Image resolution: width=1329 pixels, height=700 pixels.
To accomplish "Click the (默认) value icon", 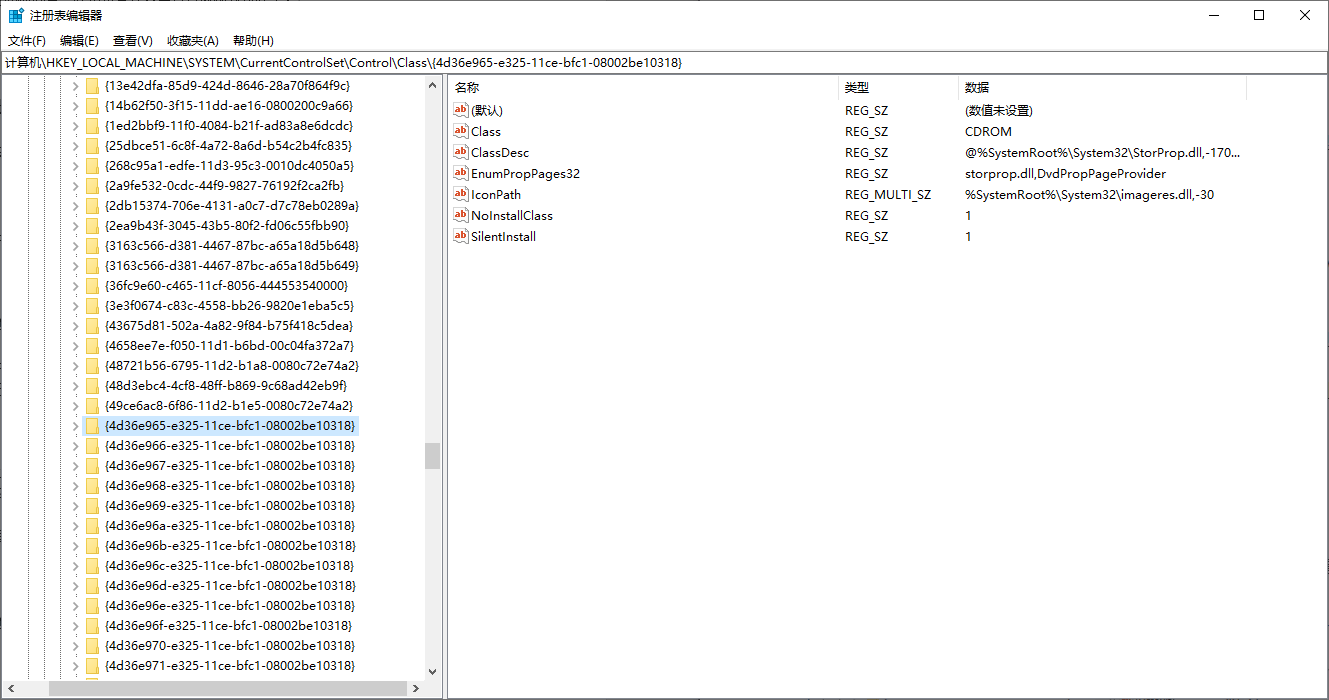I will pyautogui.click(x=461, y=110).
